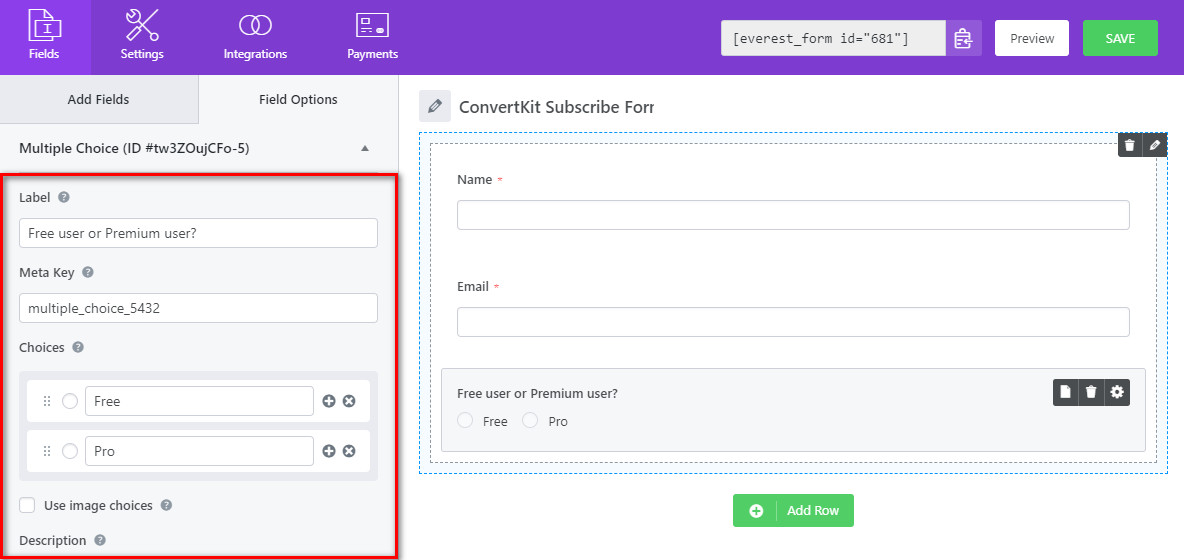Set Pro choice as default radio
Image resolution: width=1184 pixels, height=560 pixels.
(69, 451)
